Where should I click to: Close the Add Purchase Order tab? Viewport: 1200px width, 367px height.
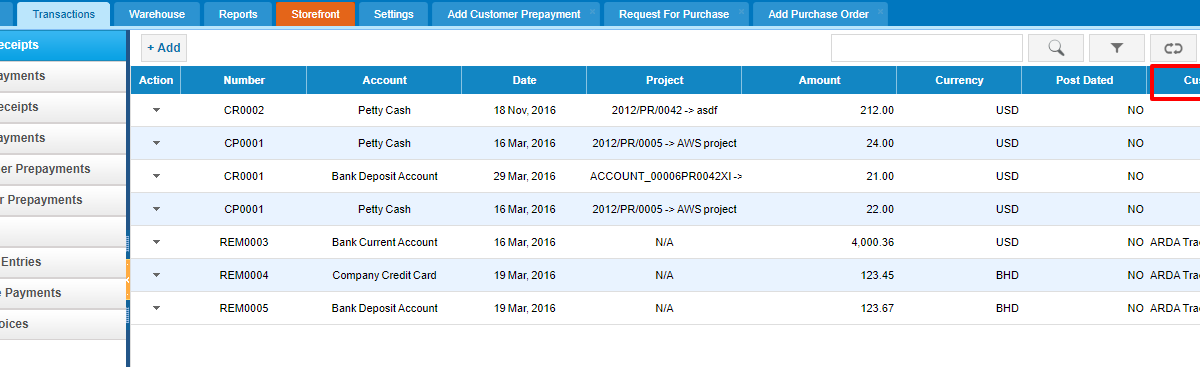point(880,9)
